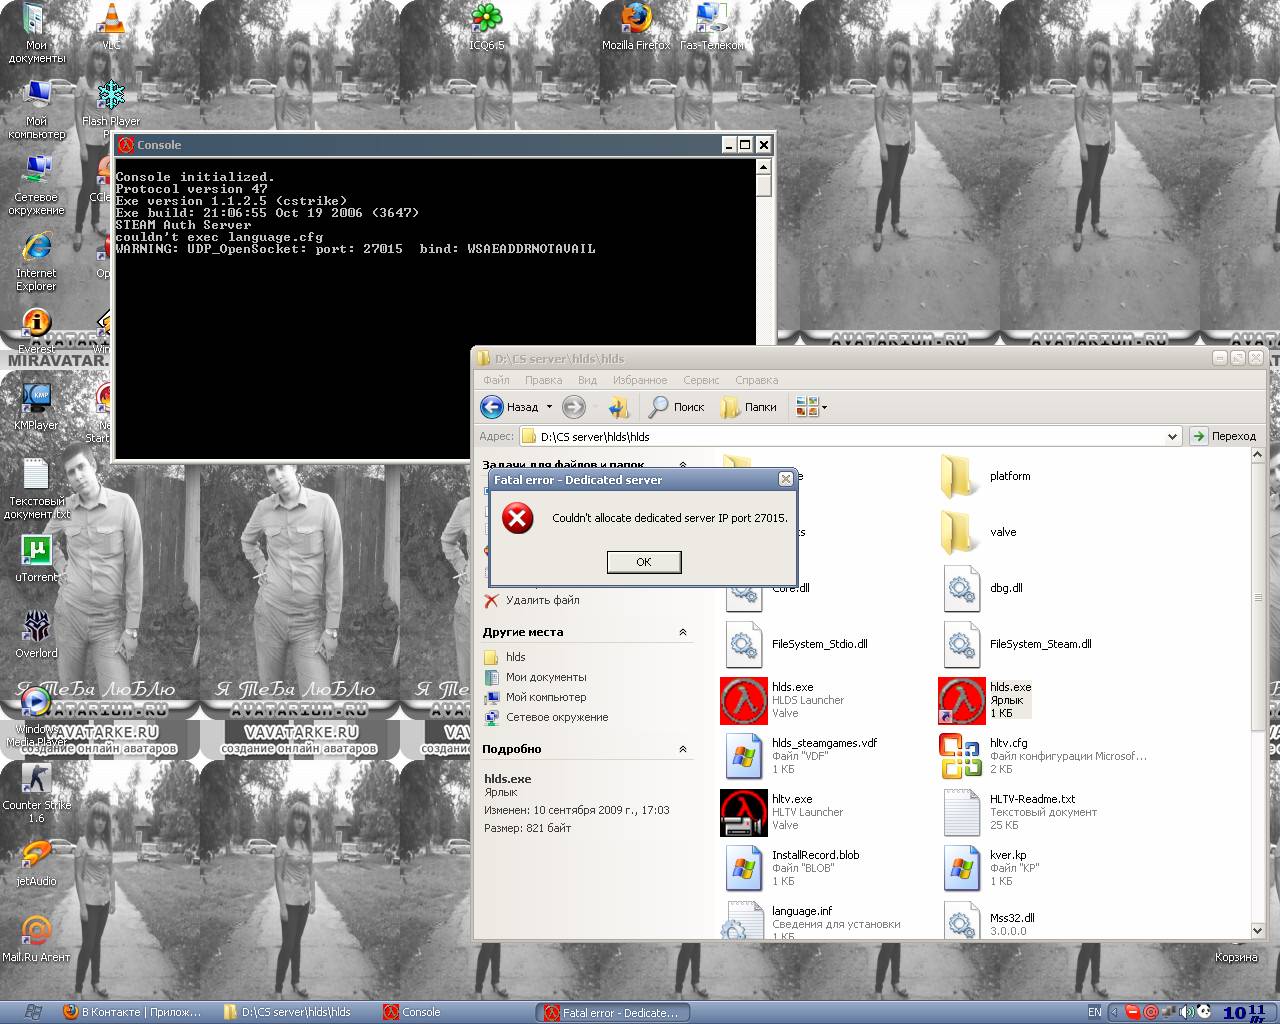Open Мои документы desktop icon
Image resolution: width=1280 pixels, height=1024 pixels.
point(37,33)
